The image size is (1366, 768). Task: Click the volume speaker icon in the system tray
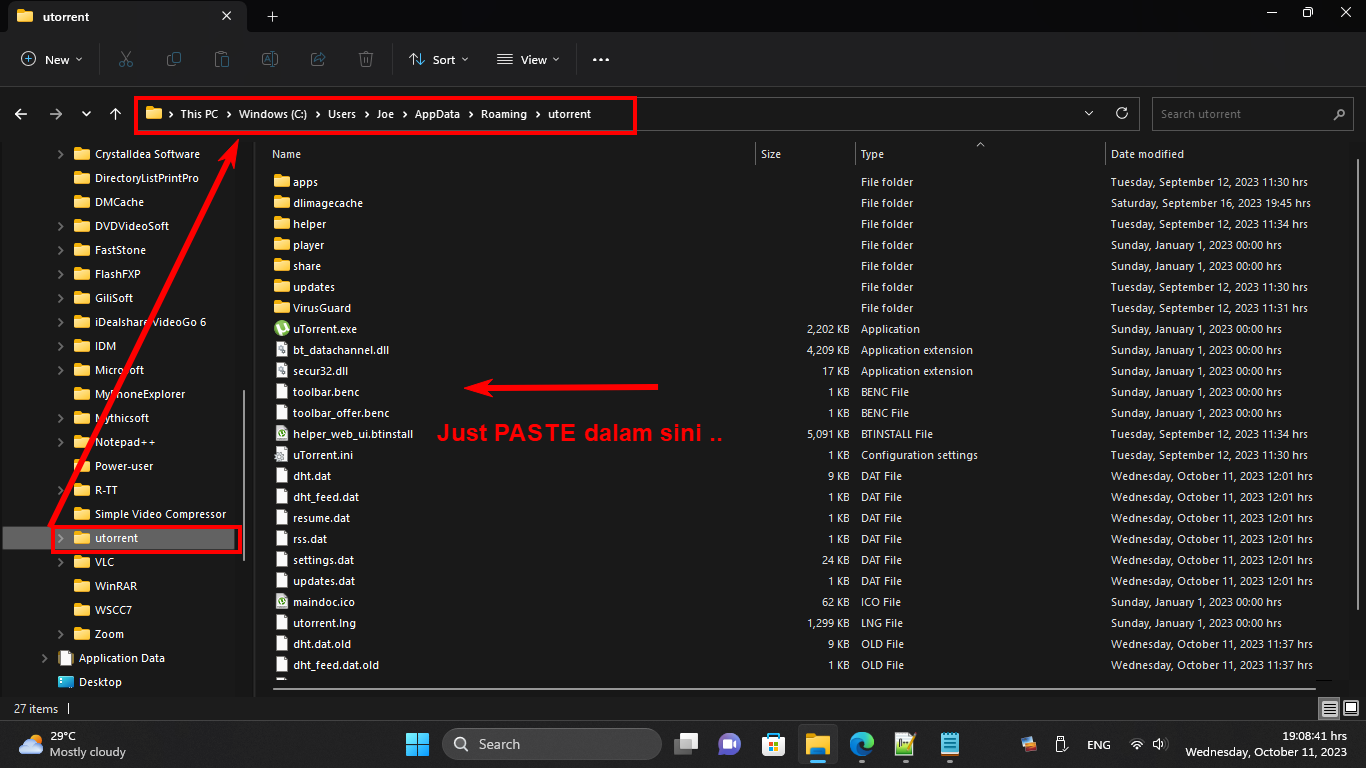coord(1159,745)
